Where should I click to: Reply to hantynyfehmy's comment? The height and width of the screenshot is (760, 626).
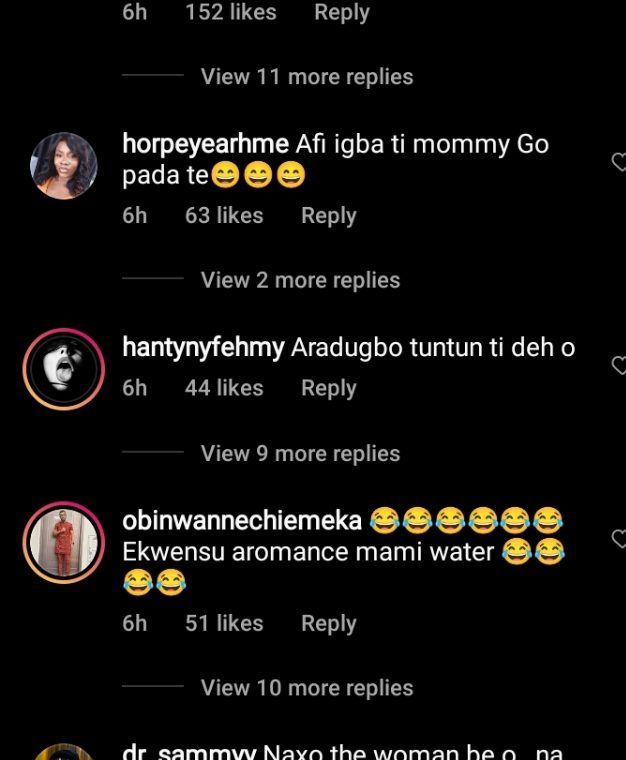tap(328, 388)
